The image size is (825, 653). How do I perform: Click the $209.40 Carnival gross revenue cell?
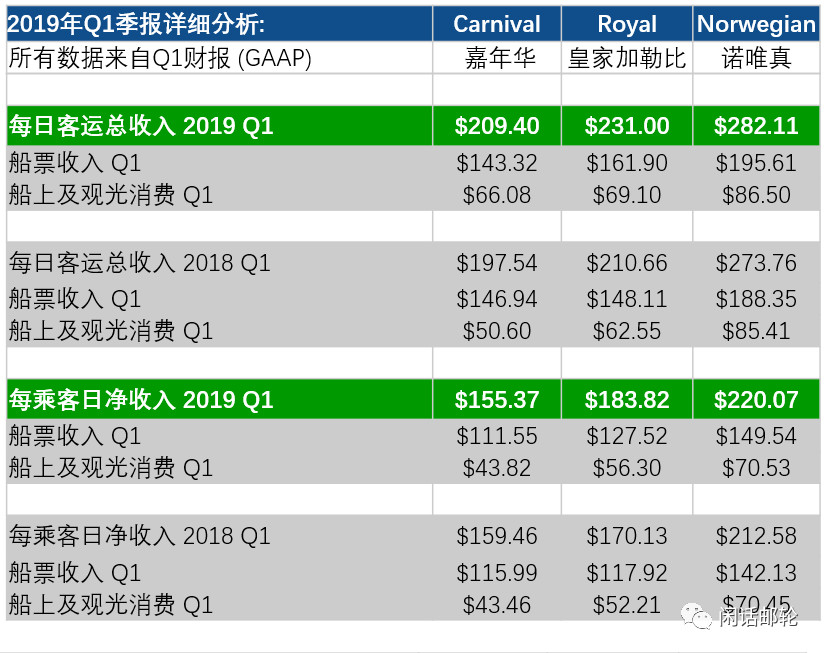coord(497,126)
